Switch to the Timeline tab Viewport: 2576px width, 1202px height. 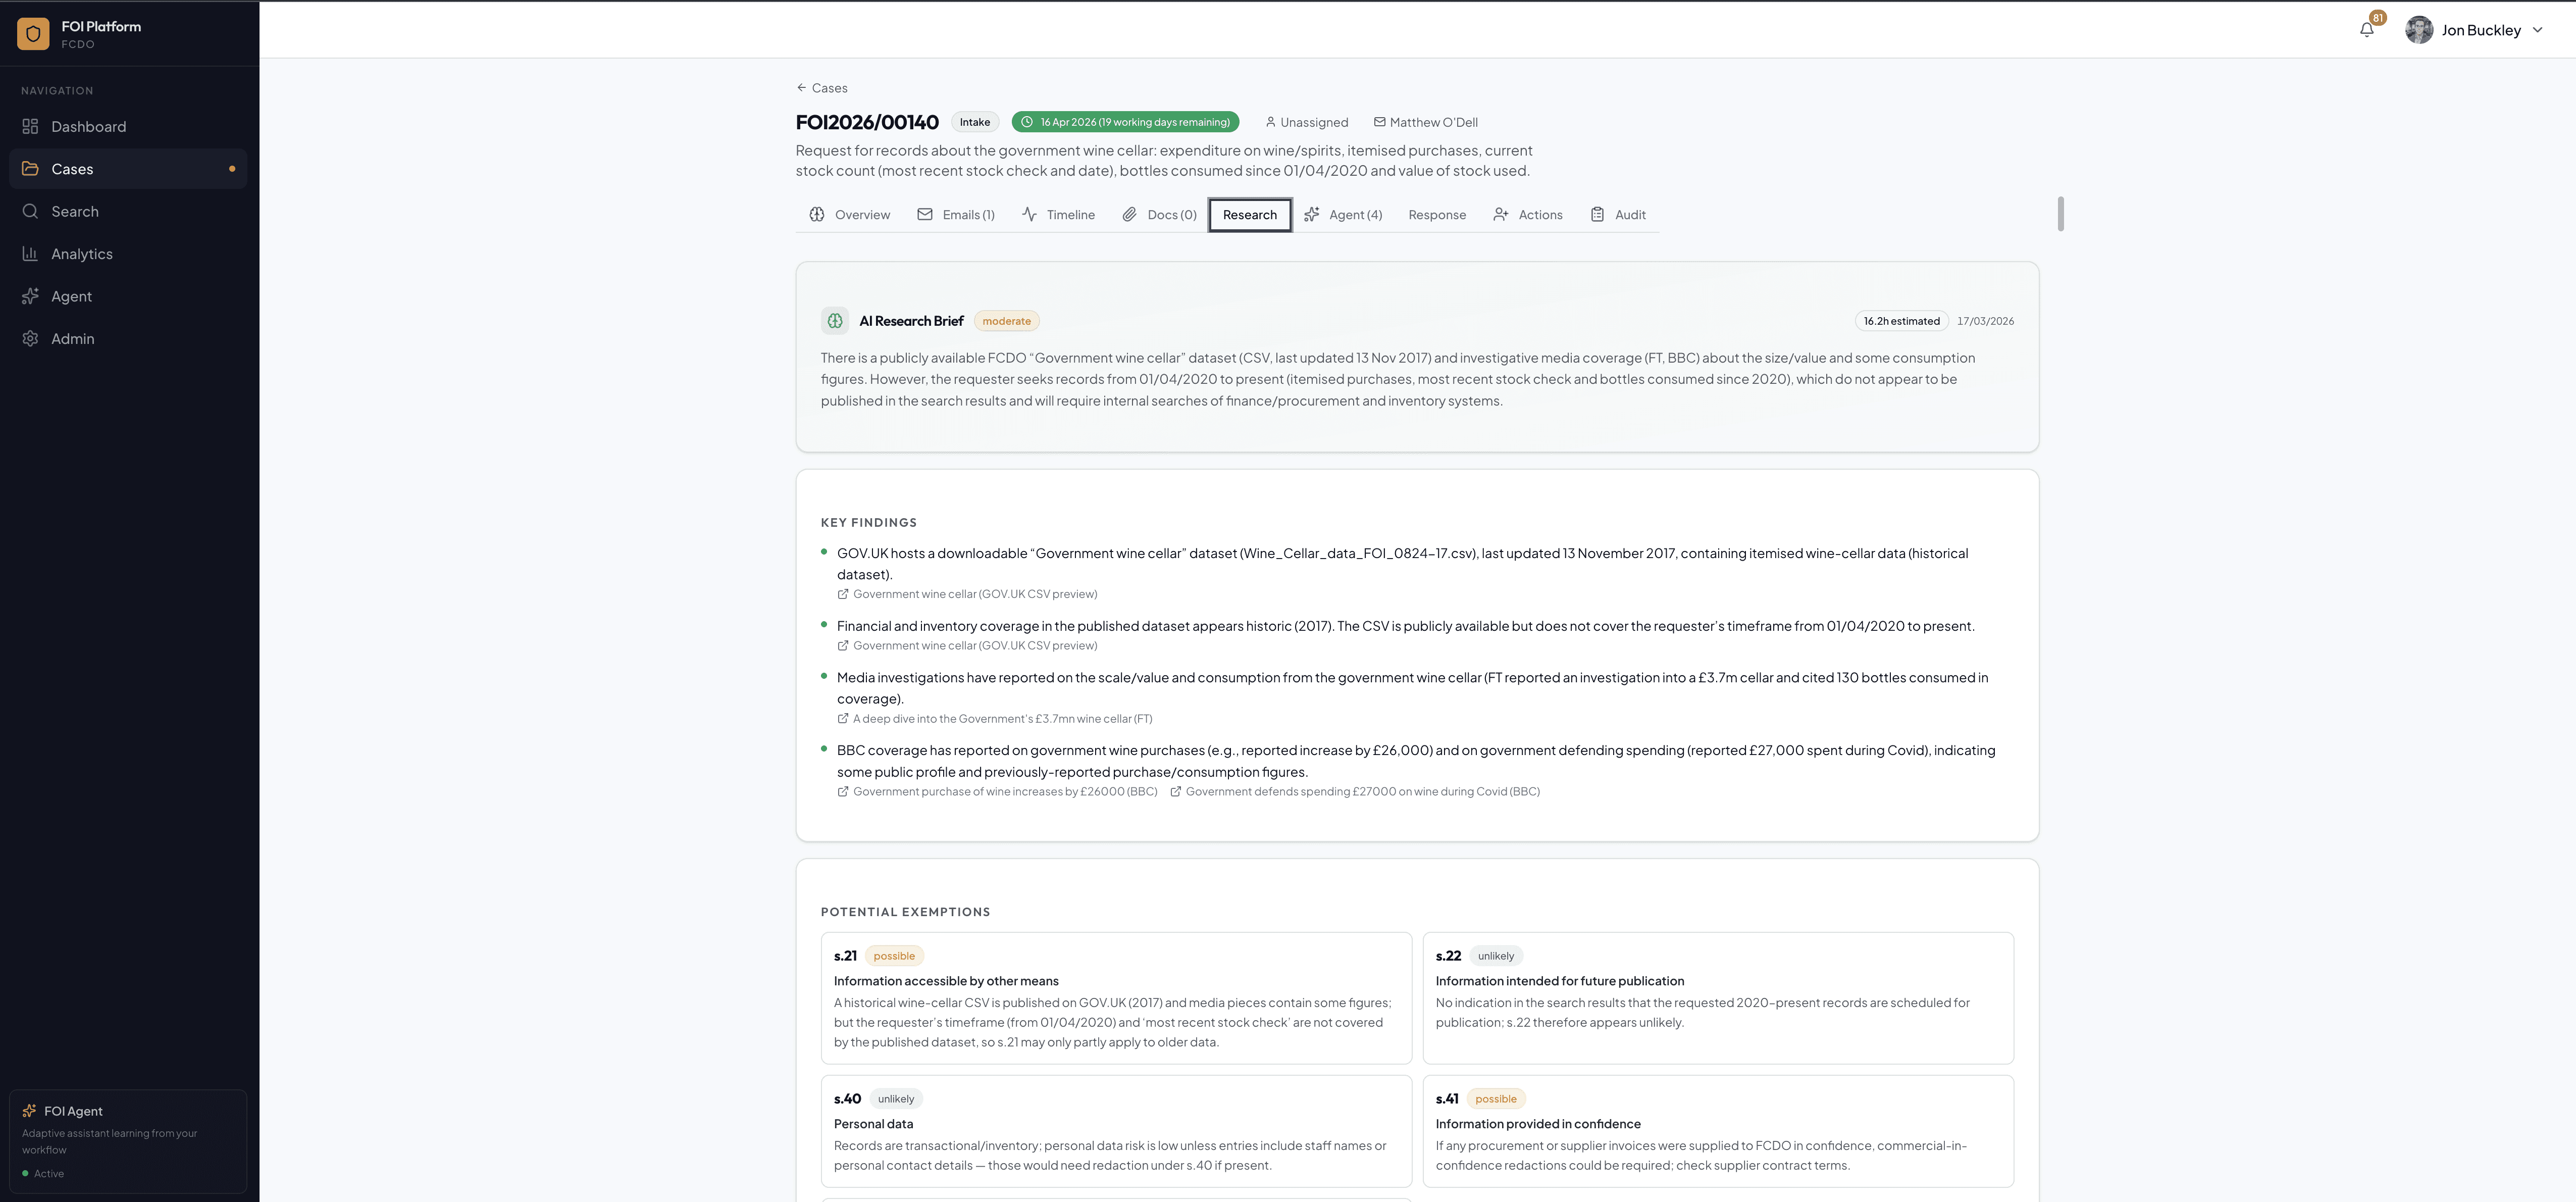(1058, 215)
